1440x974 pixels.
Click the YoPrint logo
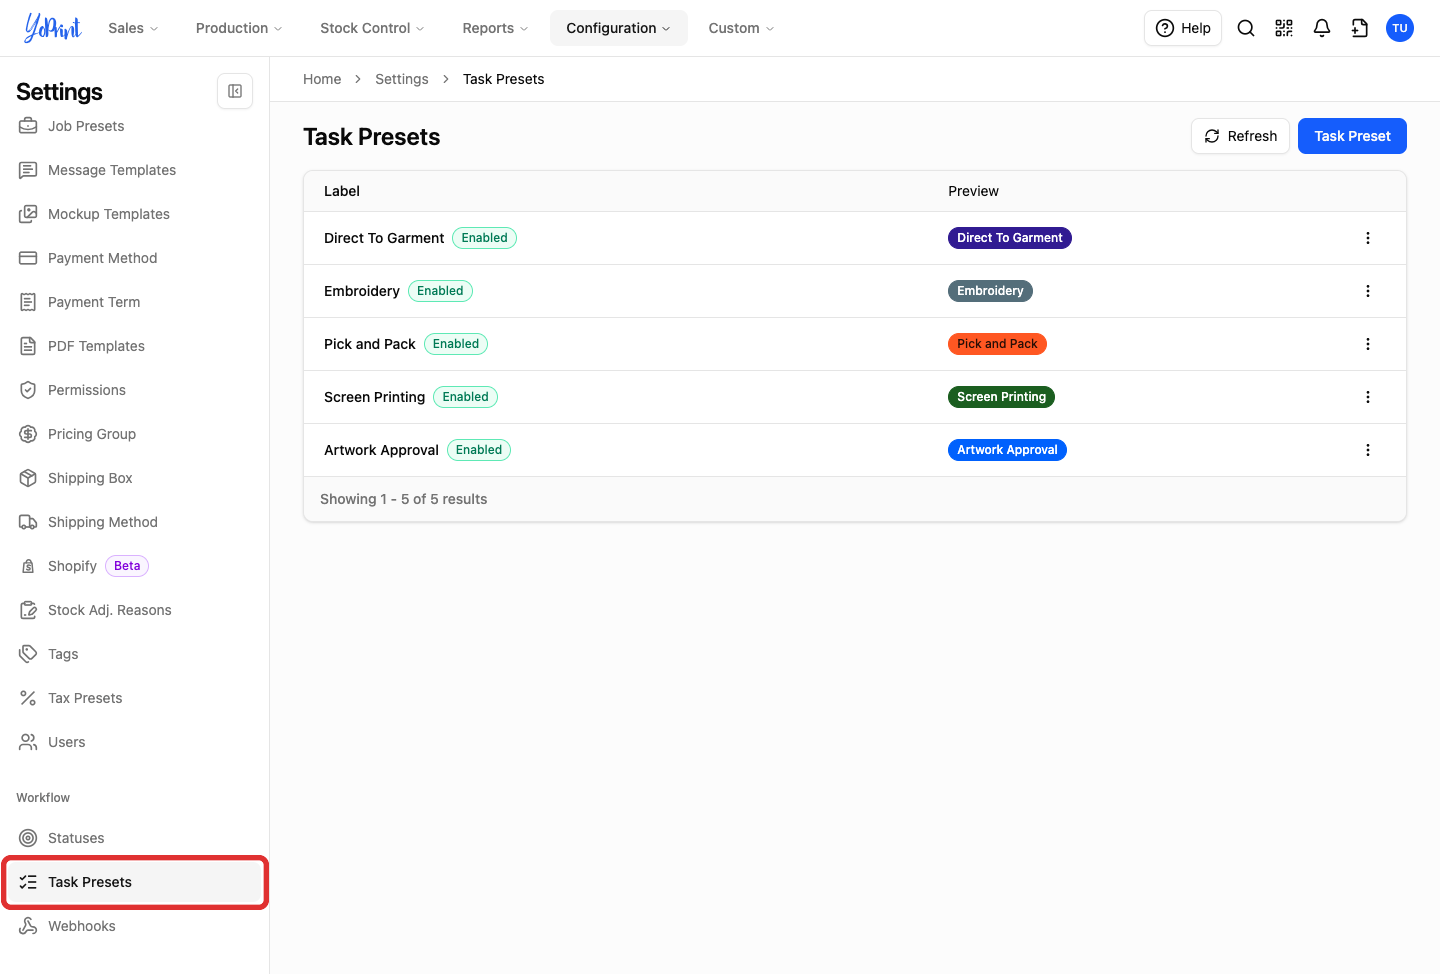point(52,28)
